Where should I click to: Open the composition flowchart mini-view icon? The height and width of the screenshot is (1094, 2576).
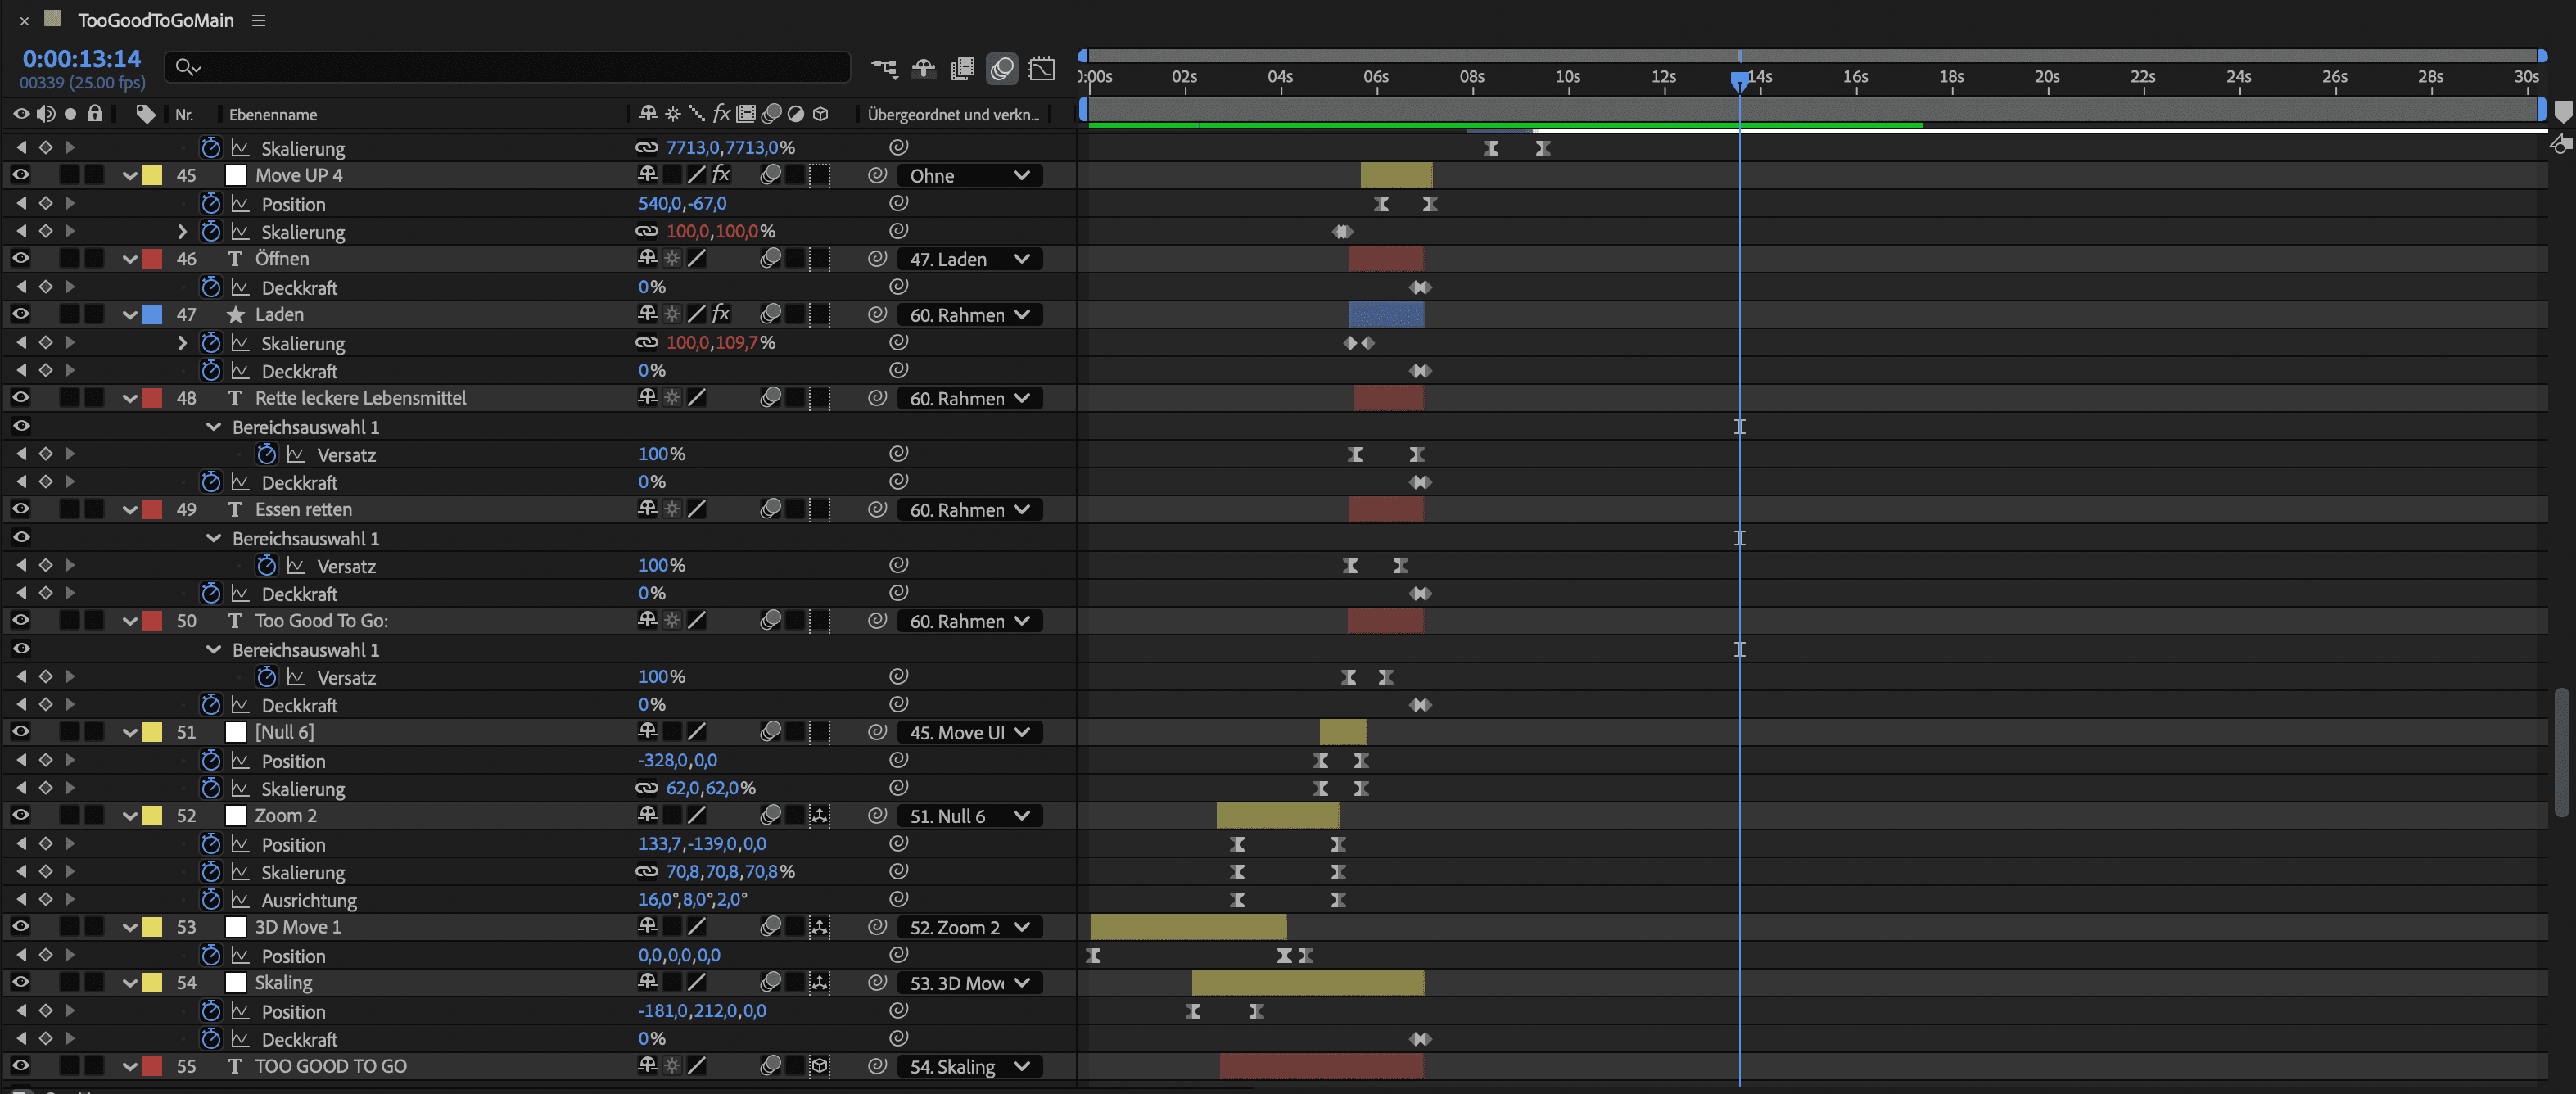click(883, 68)
